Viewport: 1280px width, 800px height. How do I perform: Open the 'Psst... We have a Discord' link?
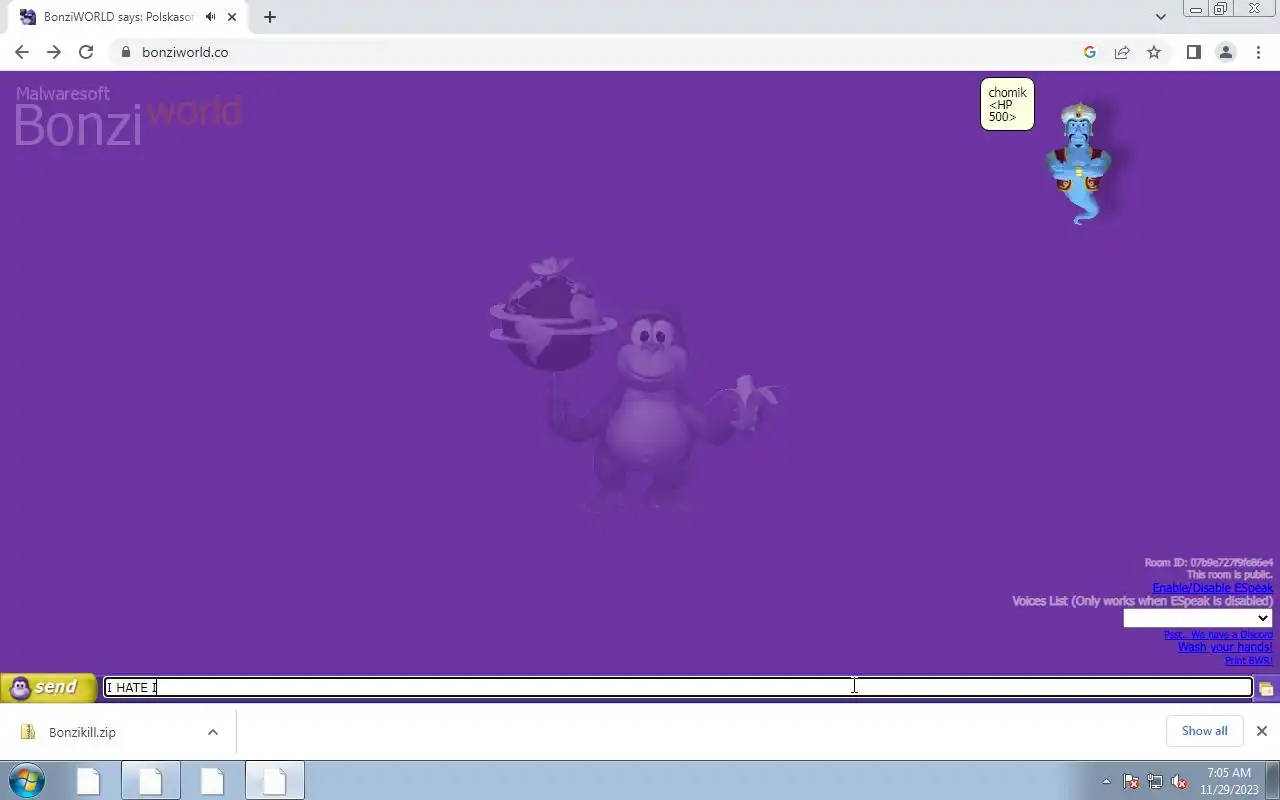coord(1218,635)
